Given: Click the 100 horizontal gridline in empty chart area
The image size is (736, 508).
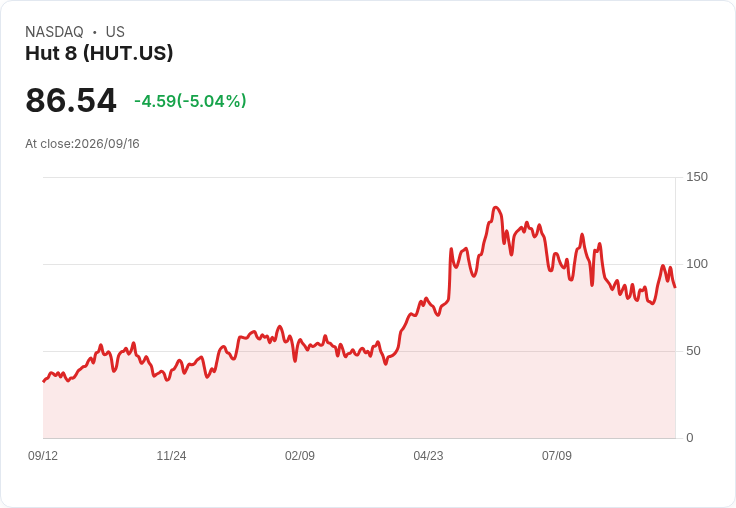Looking at the screenshot, I should [x=235, y=264].
